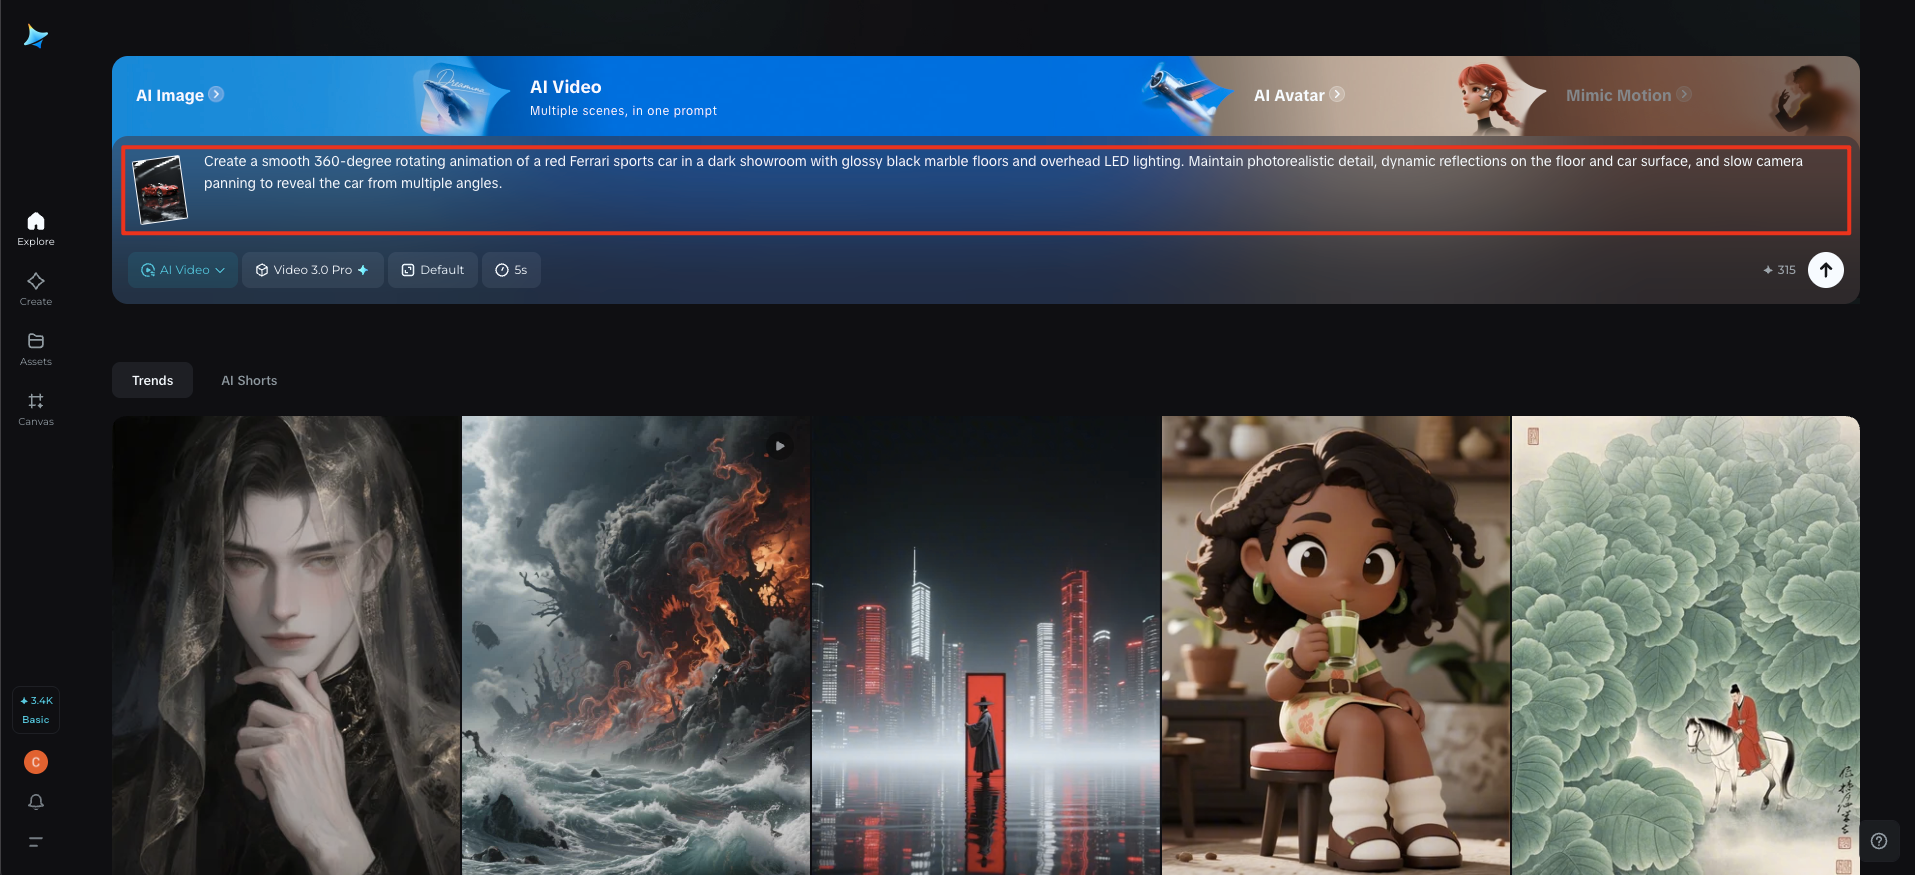Open the notifications bell

(x=36, y=802)
